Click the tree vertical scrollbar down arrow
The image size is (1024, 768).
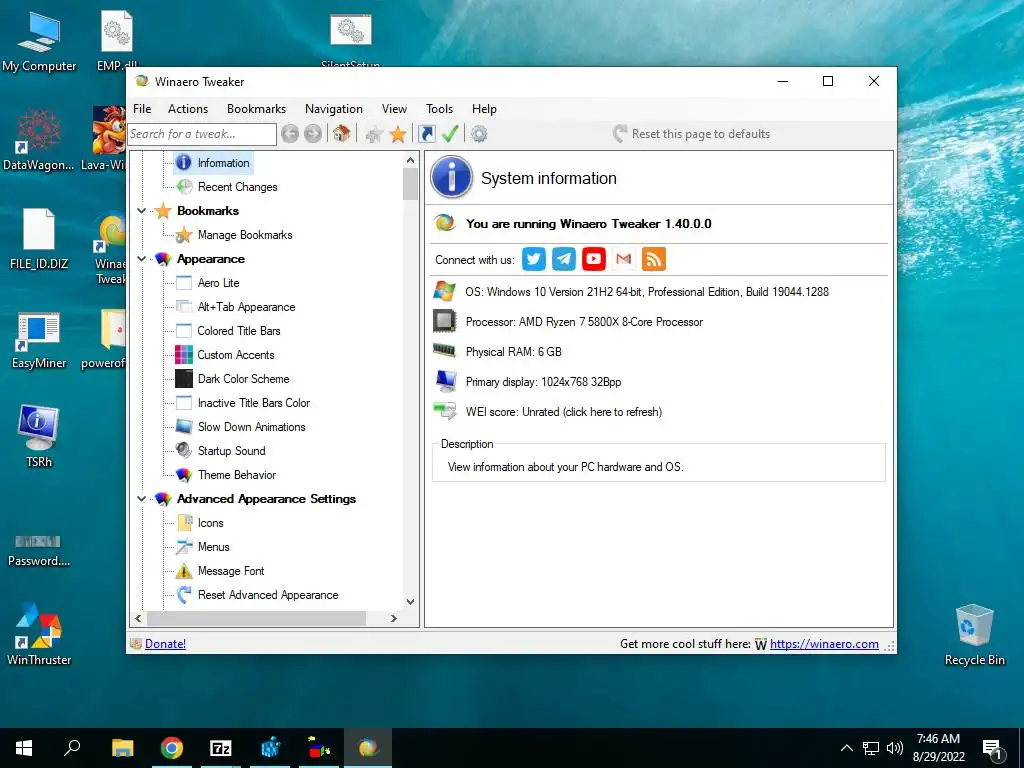(410, 601)
